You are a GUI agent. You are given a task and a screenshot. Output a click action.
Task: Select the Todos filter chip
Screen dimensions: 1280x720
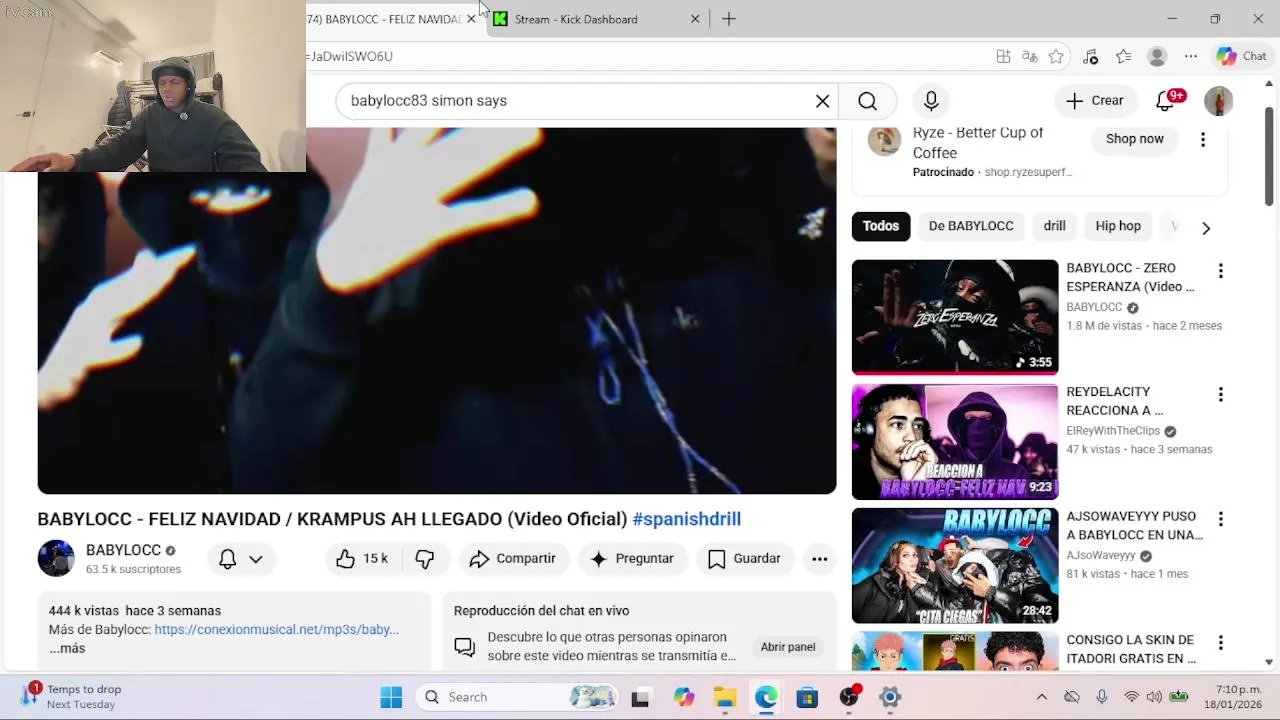(881, 226)
